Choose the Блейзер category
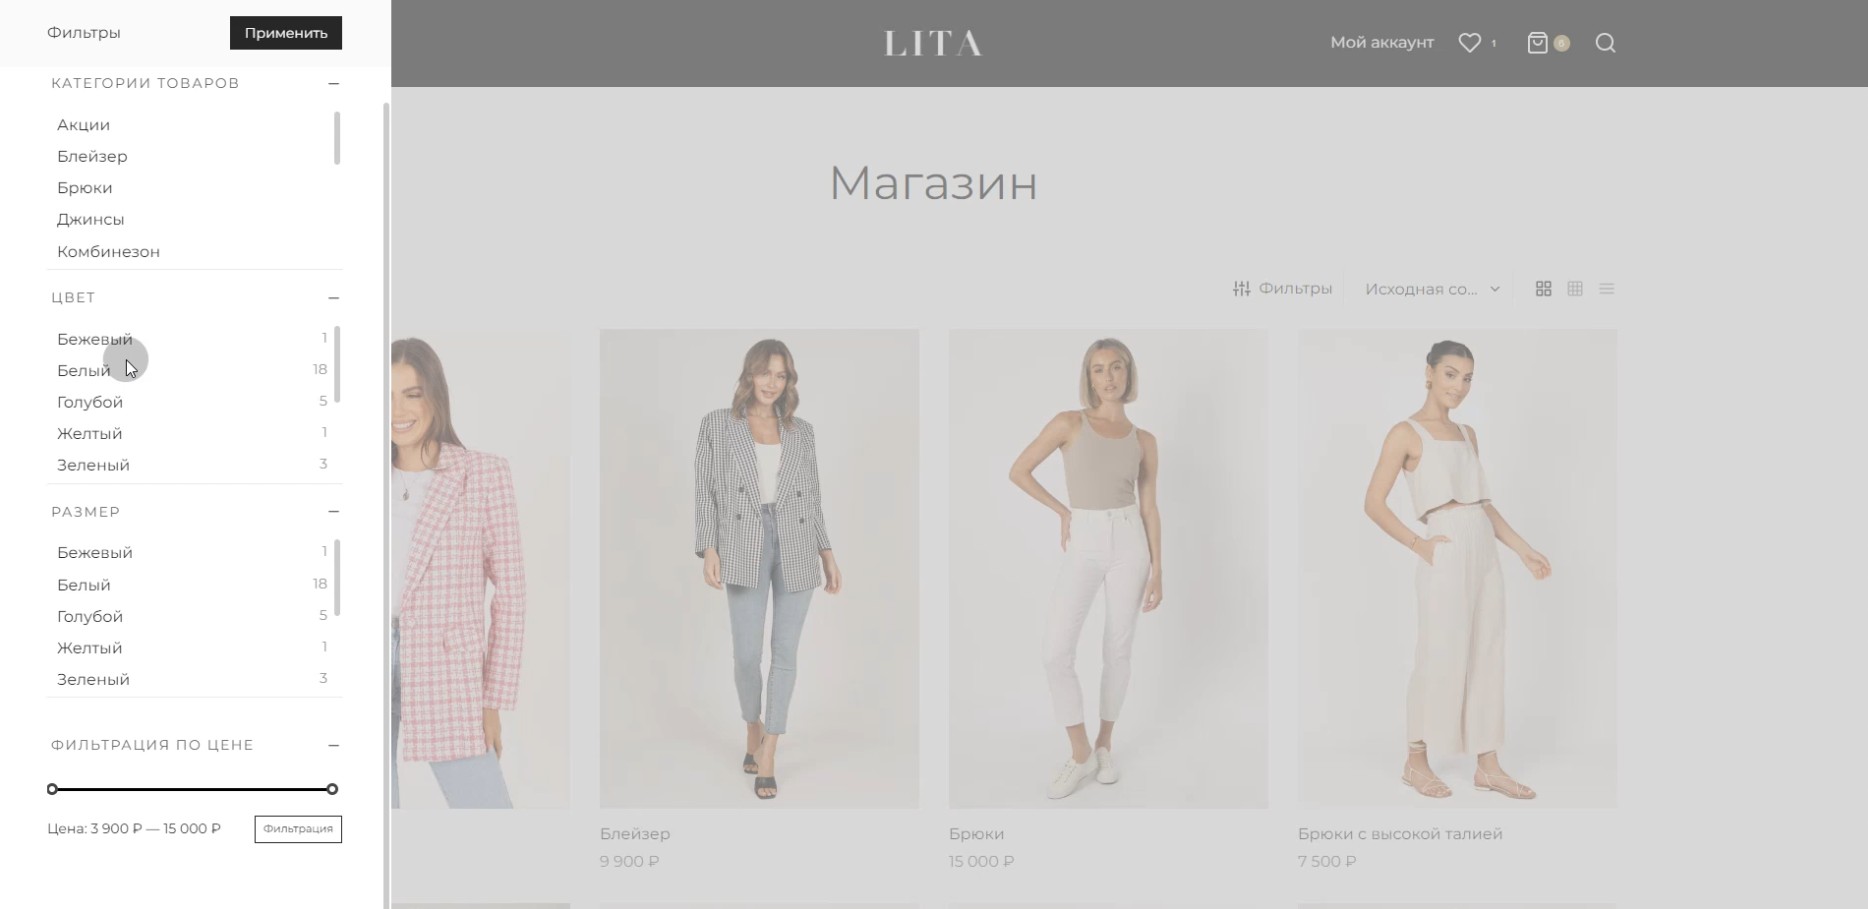 coord(92,156)
